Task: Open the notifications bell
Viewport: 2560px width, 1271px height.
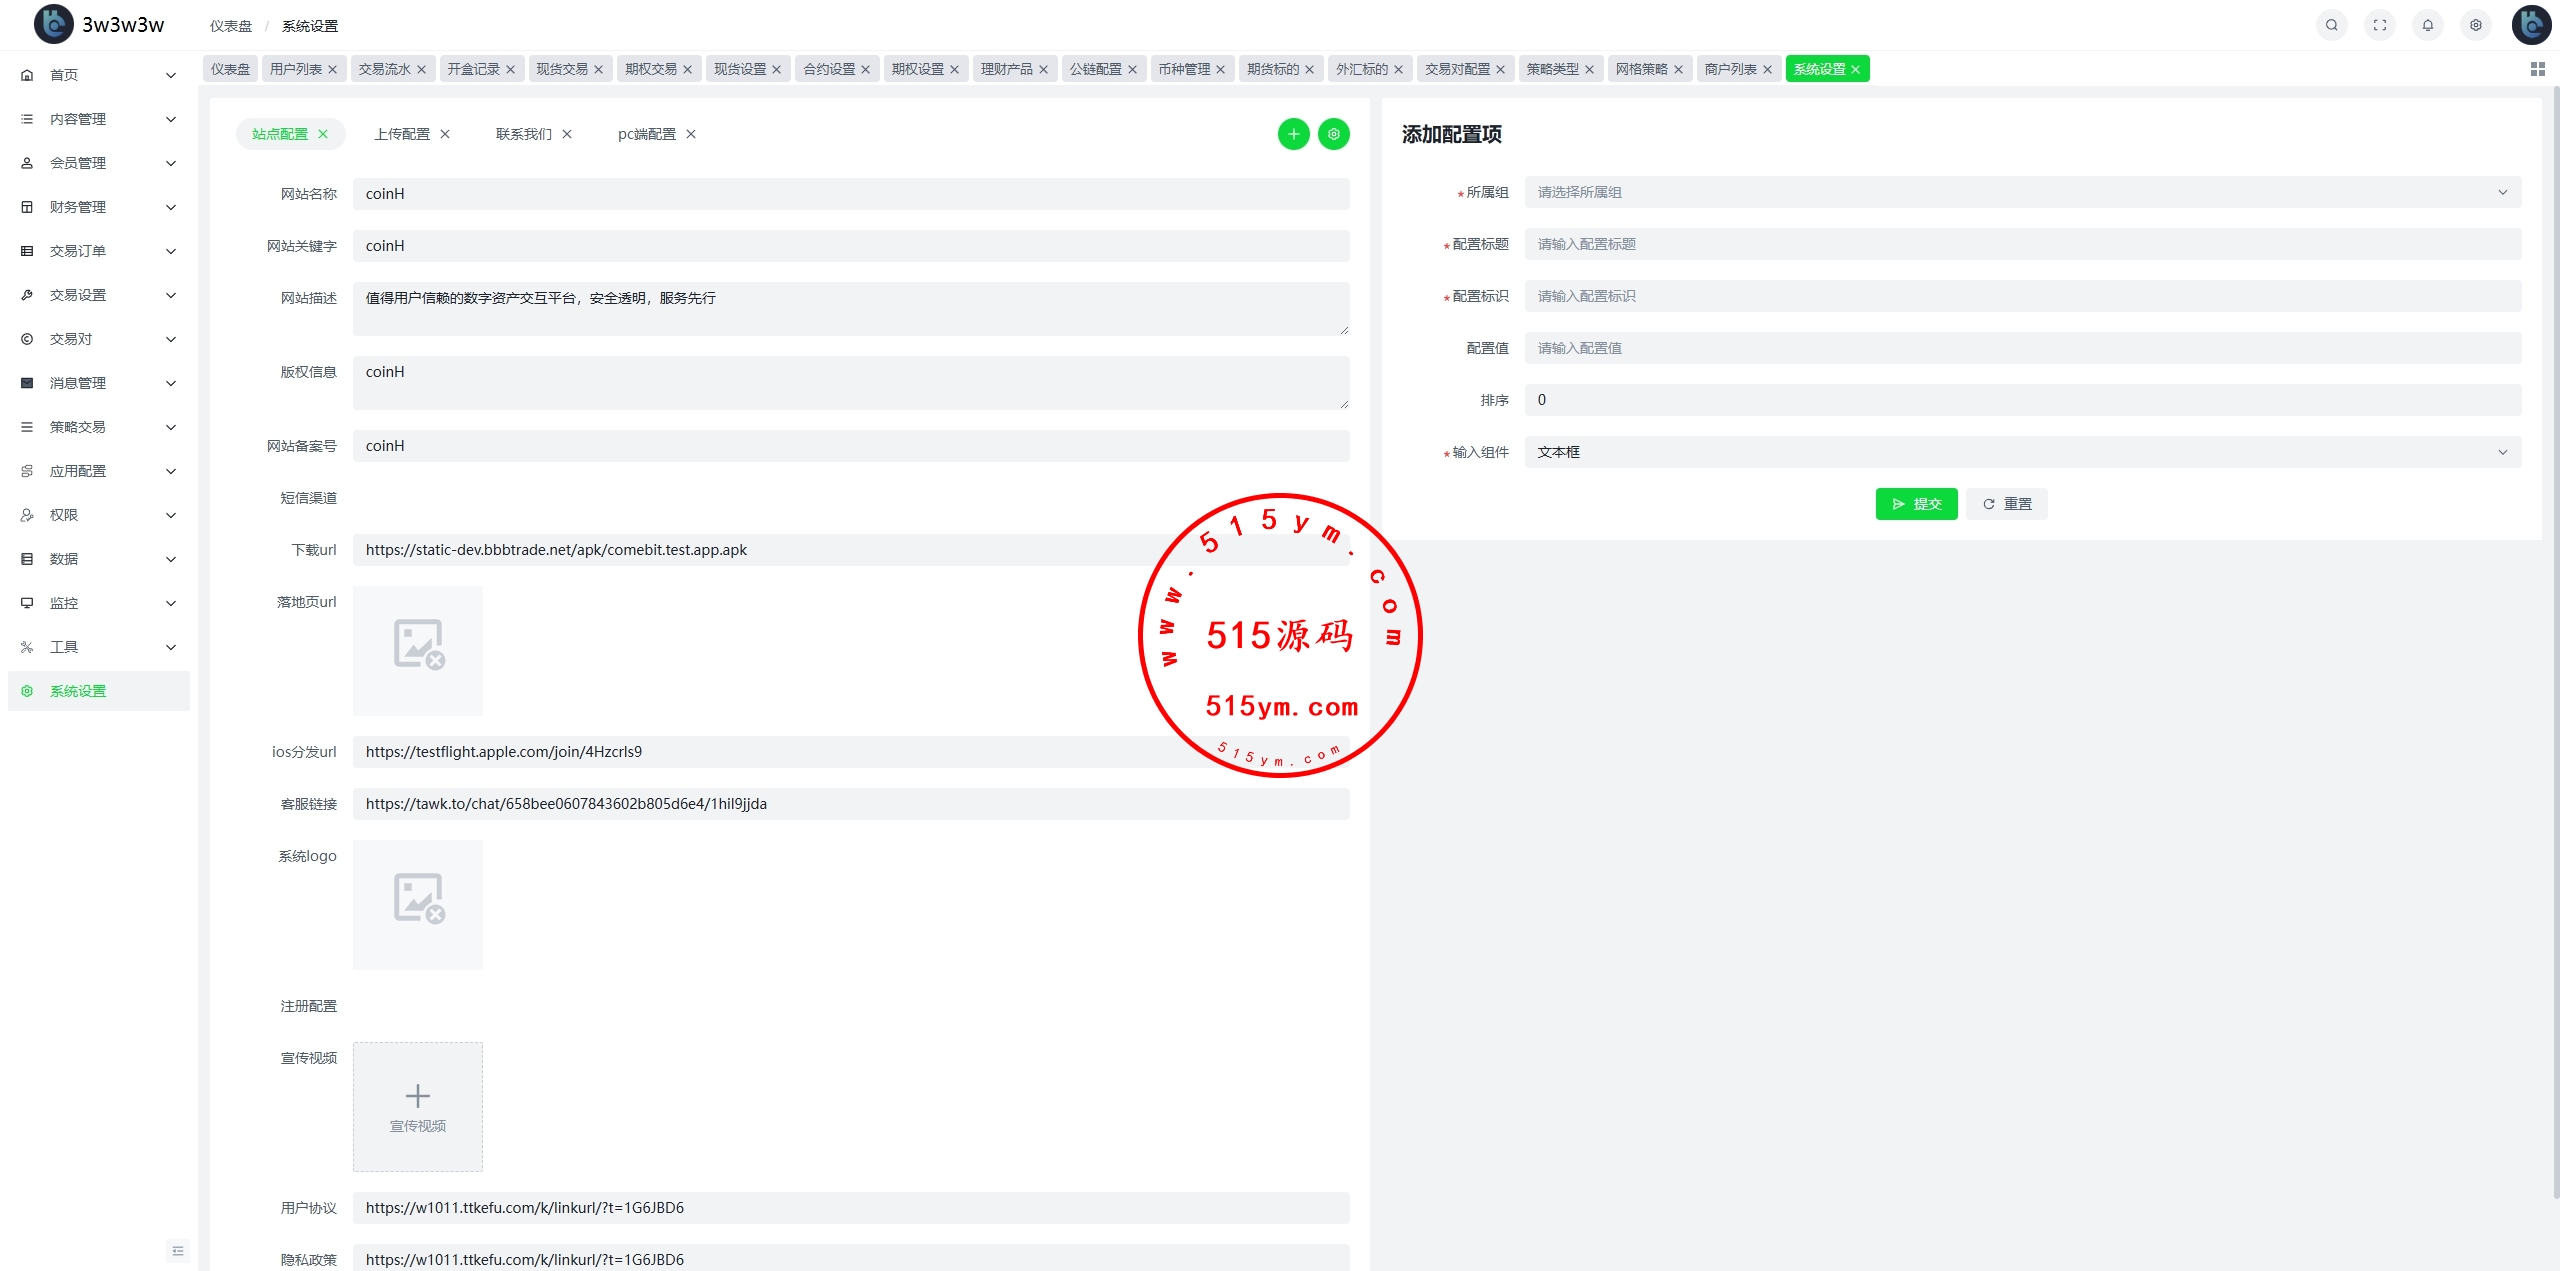Action: 2427,25
